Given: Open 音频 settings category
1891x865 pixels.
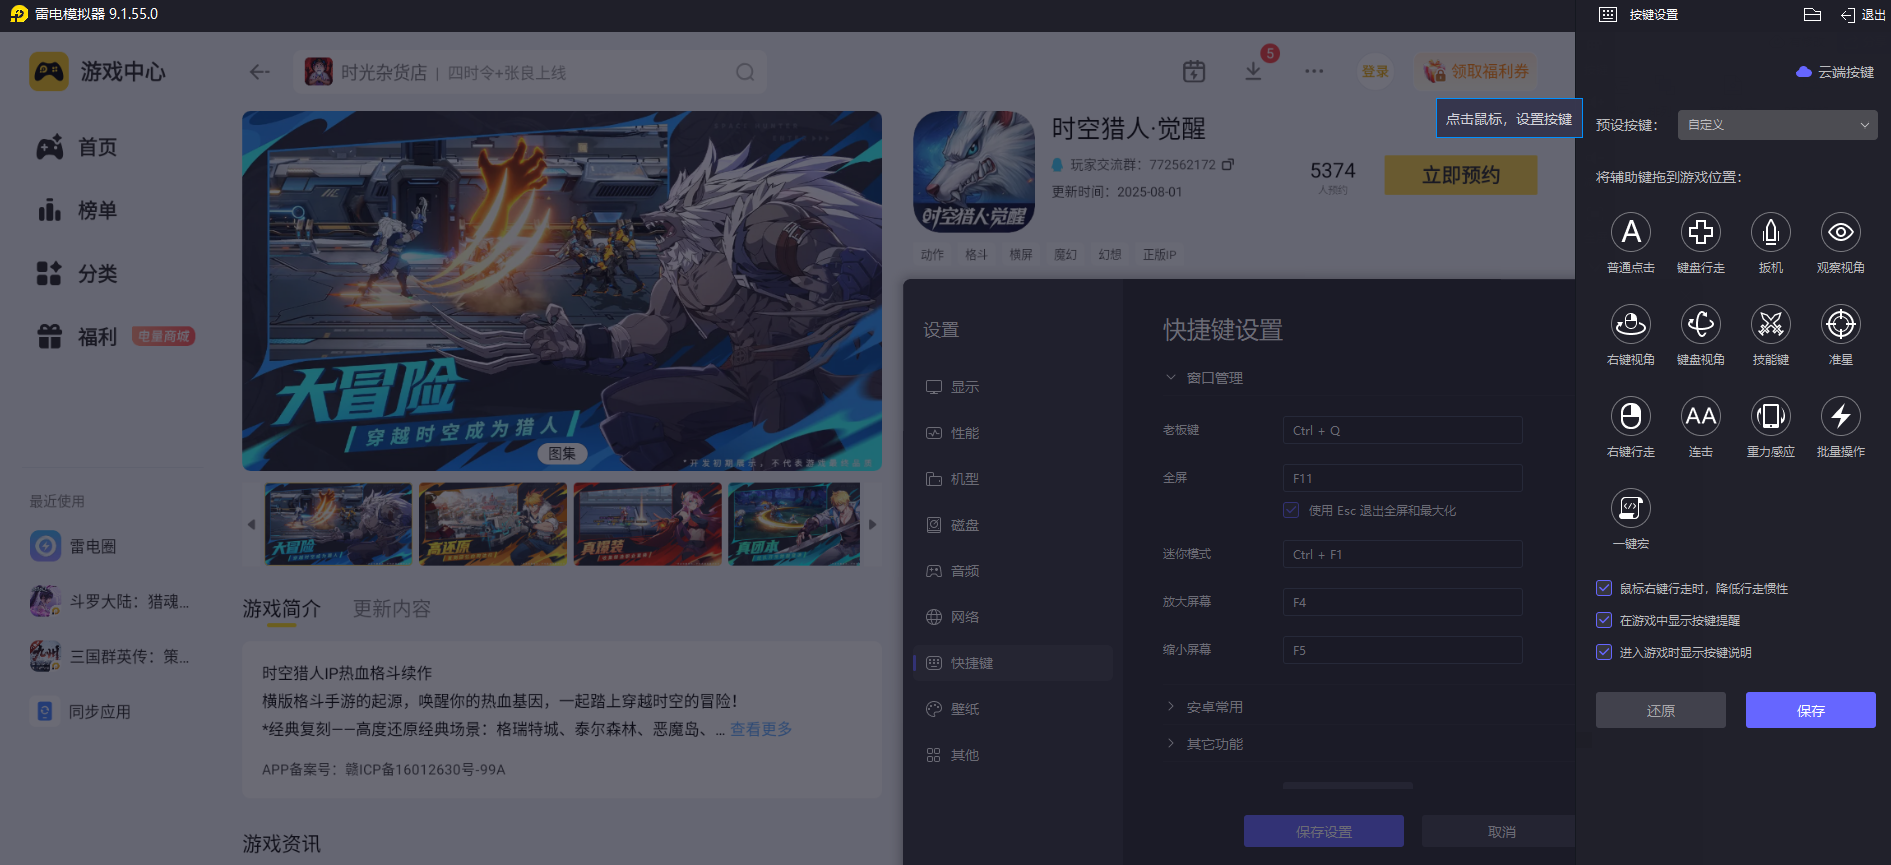Looking at the screenshot, I should tap(1013, 571).
